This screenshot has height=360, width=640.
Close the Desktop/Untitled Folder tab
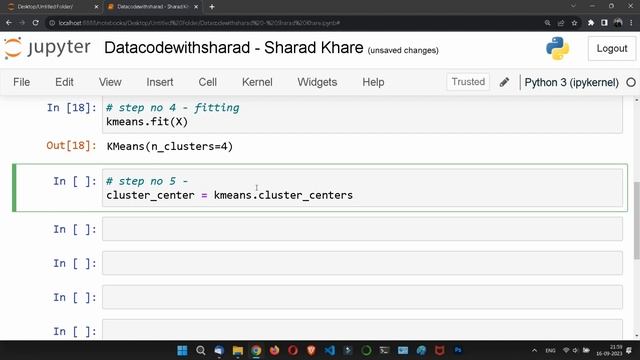click(96, 7)
